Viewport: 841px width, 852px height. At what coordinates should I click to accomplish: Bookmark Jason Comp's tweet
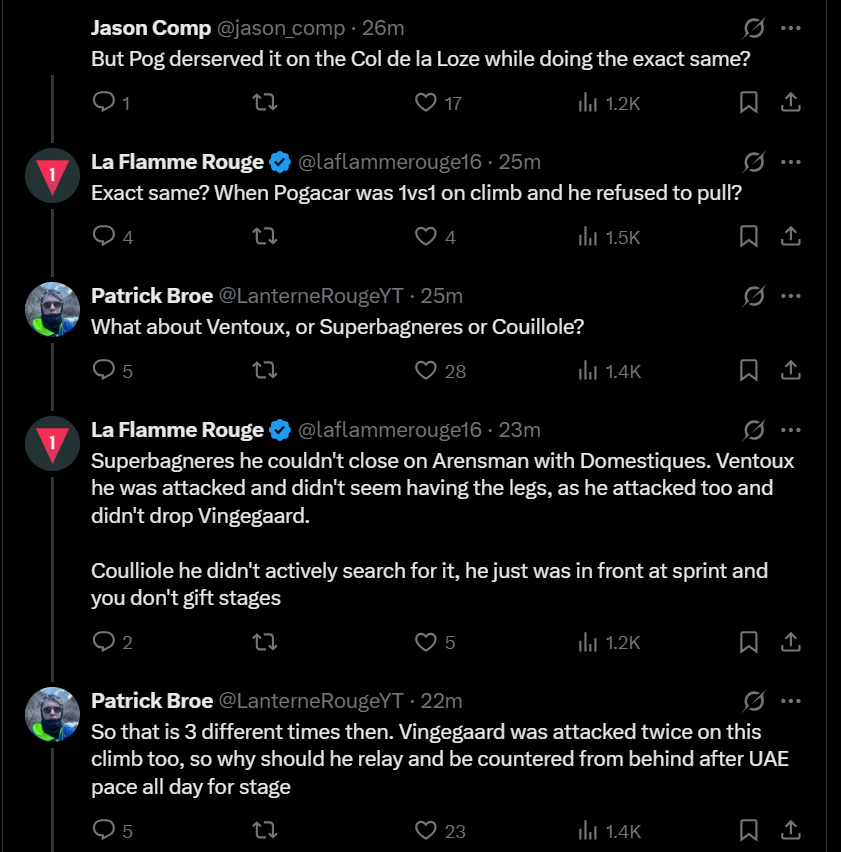click(x=748, y=102)
